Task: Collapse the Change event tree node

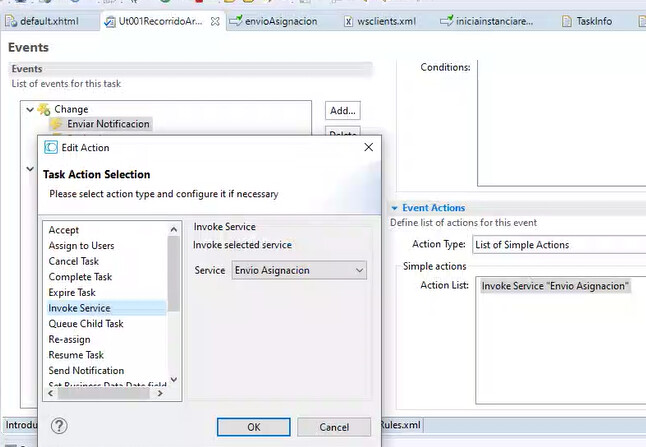Action: (x=30, y=110)
